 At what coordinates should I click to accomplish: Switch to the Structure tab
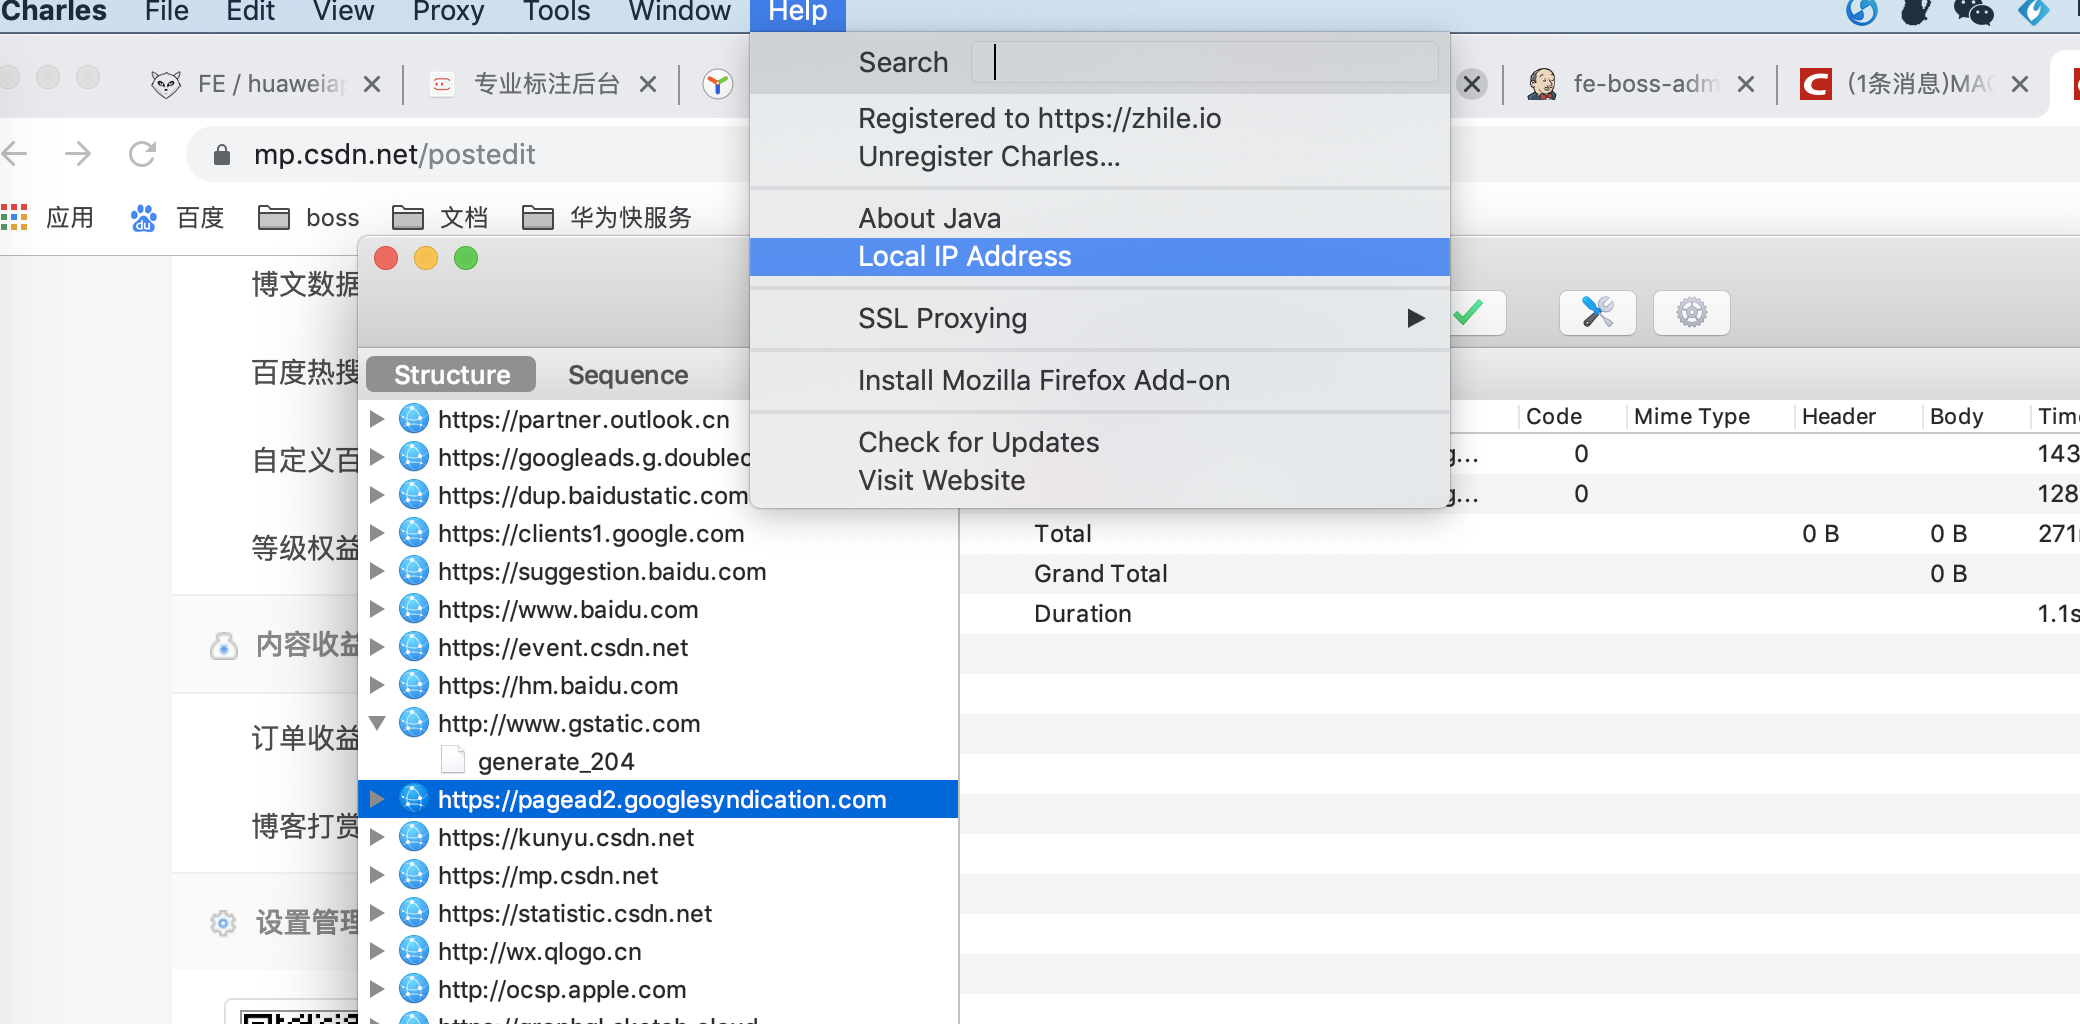pos(452,375)
